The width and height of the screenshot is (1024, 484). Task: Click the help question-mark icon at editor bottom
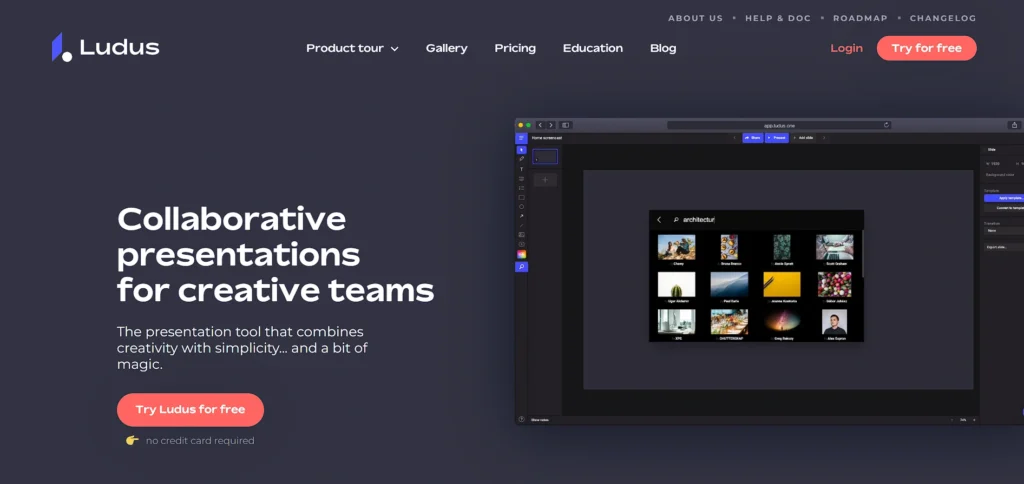pos(521,419)
